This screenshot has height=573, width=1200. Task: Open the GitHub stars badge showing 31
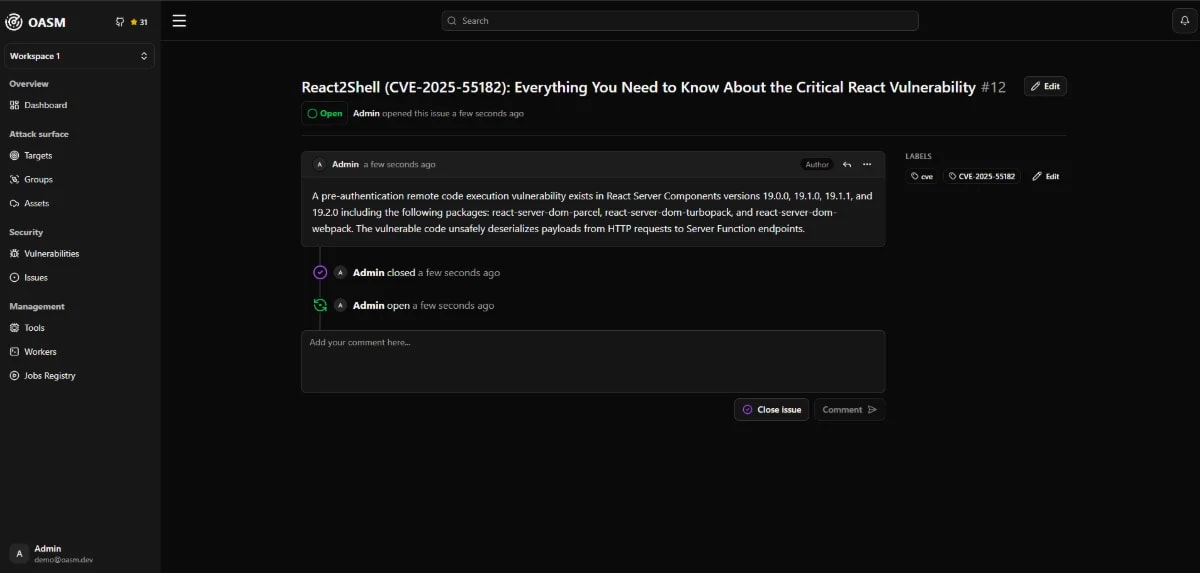tap(132, 22)
